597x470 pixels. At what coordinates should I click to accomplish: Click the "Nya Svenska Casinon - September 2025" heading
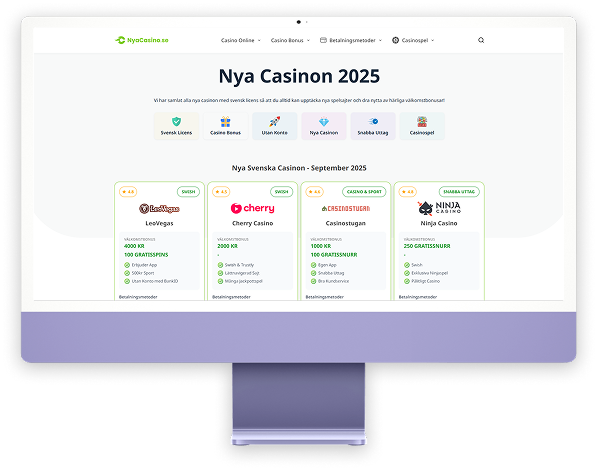(299, 168)
